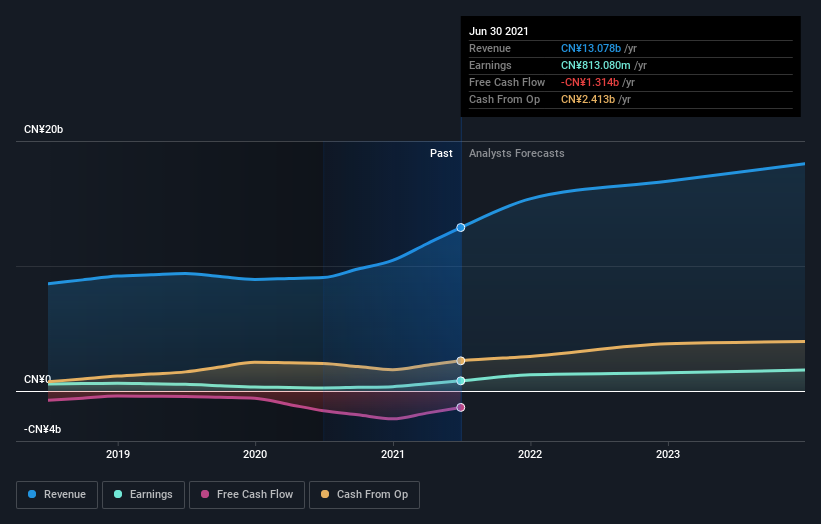
Task: Click the Cash From Op label in tooltip
Action: pos(504,99)
